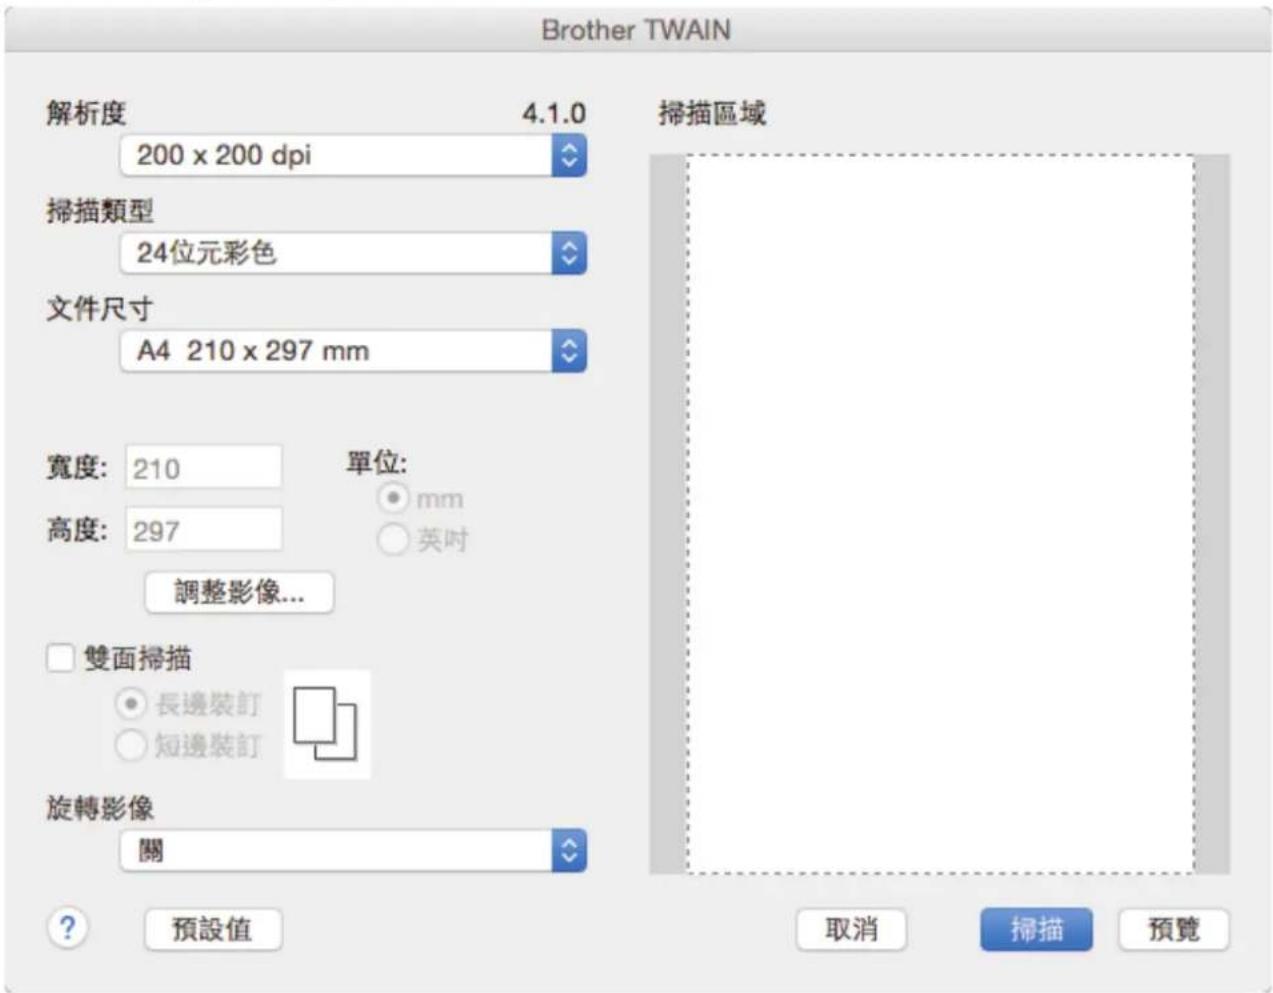Select the 英吋 unit radio button
This screenshot has height=993, width=1273.
click(393, 539)
